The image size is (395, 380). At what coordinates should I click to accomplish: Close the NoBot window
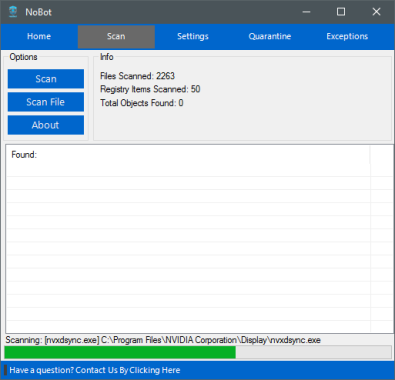pyautogui.click(x=376, y=12)
